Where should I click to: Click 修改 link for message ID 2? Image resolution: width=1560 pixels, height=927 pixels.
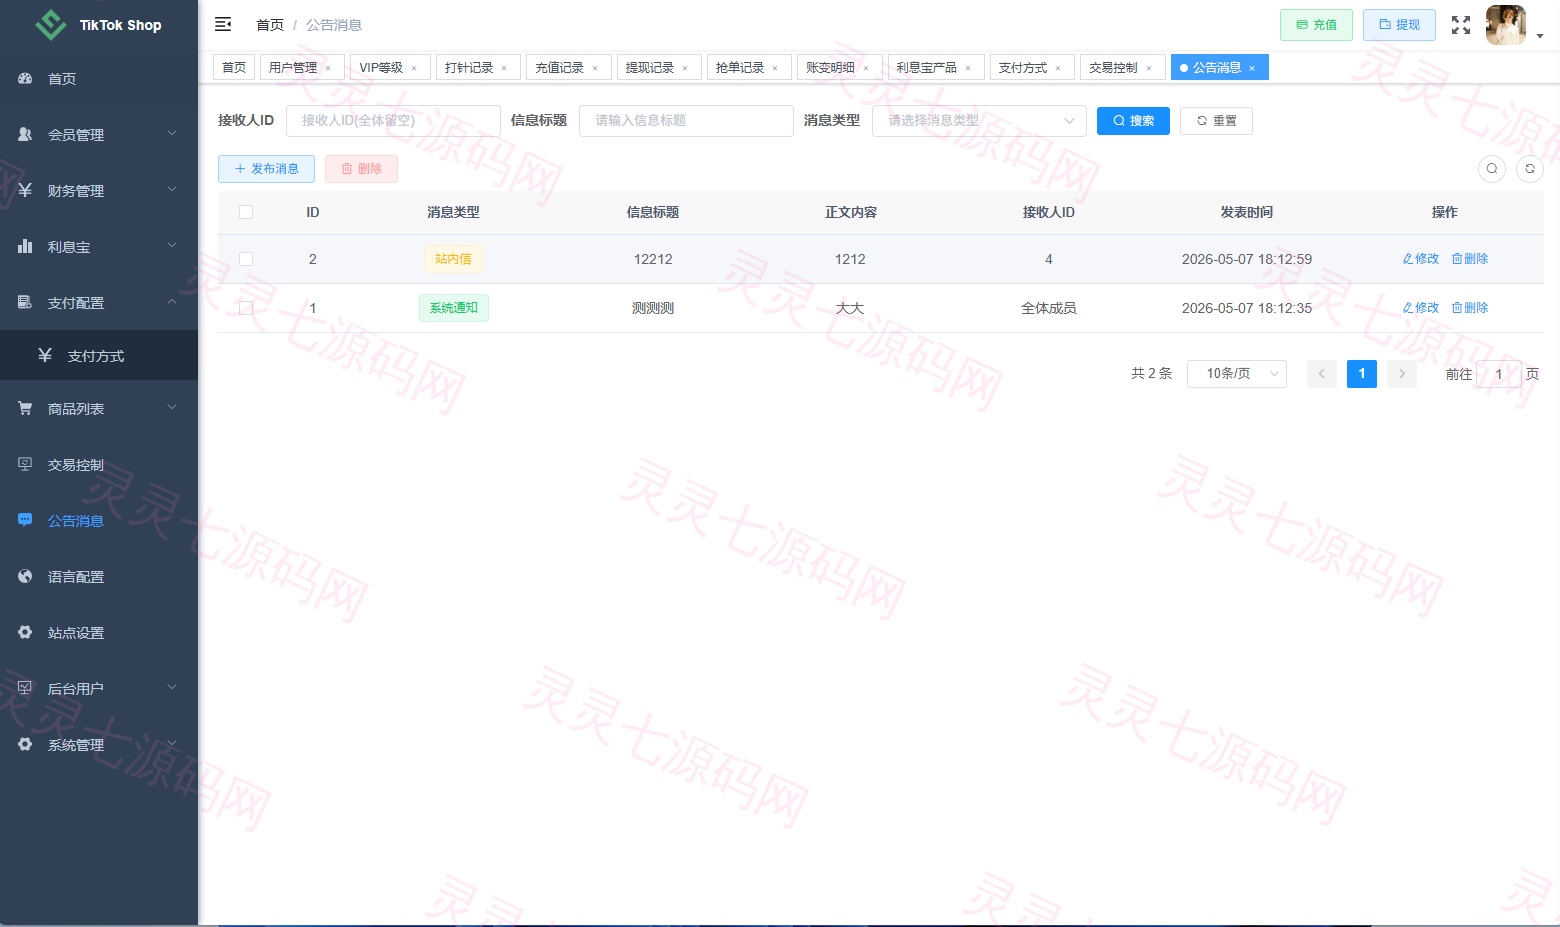pos(1421,259)
